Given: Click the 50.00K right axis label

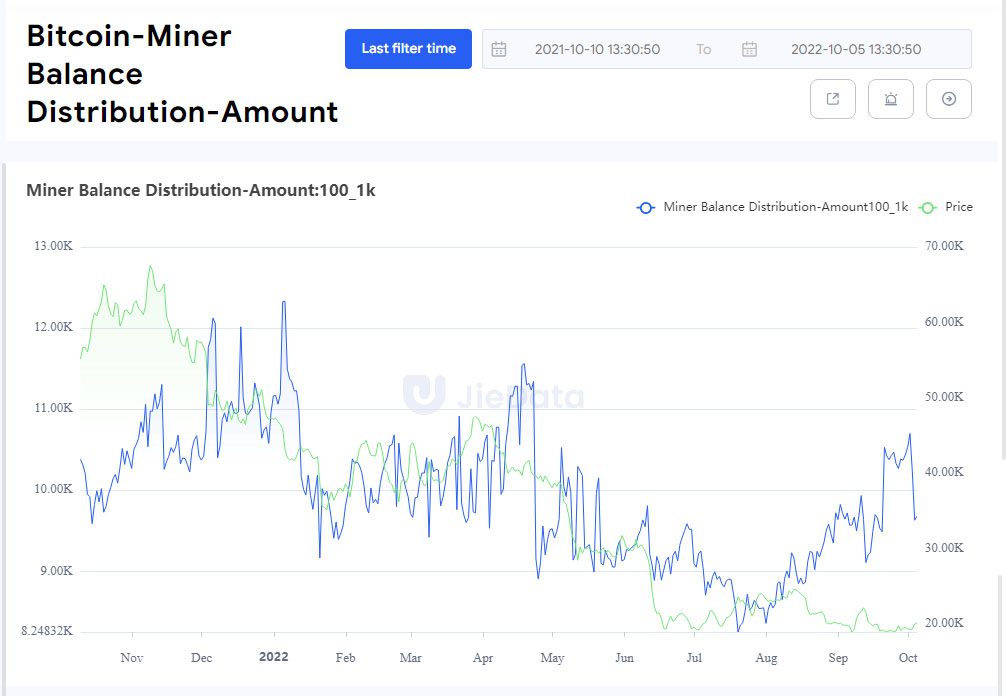Looking at the screenshot, I should click(x=944, y=396).
